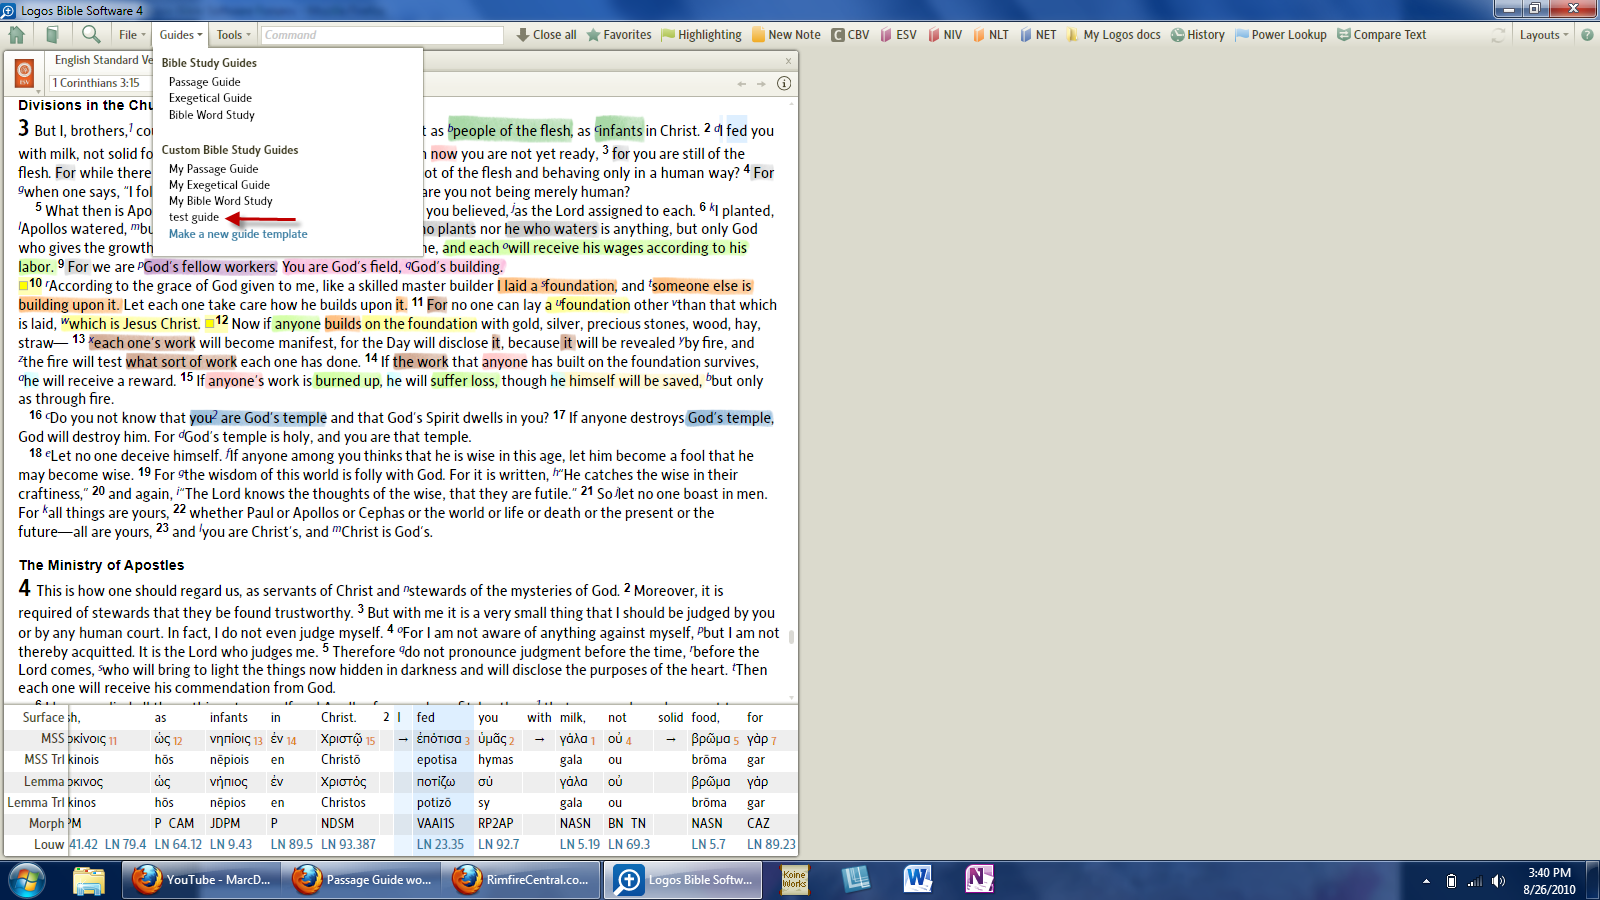Click the yellow note marker at verse 12
Viewport: 1600px width, 900px height.
point(210,324)
